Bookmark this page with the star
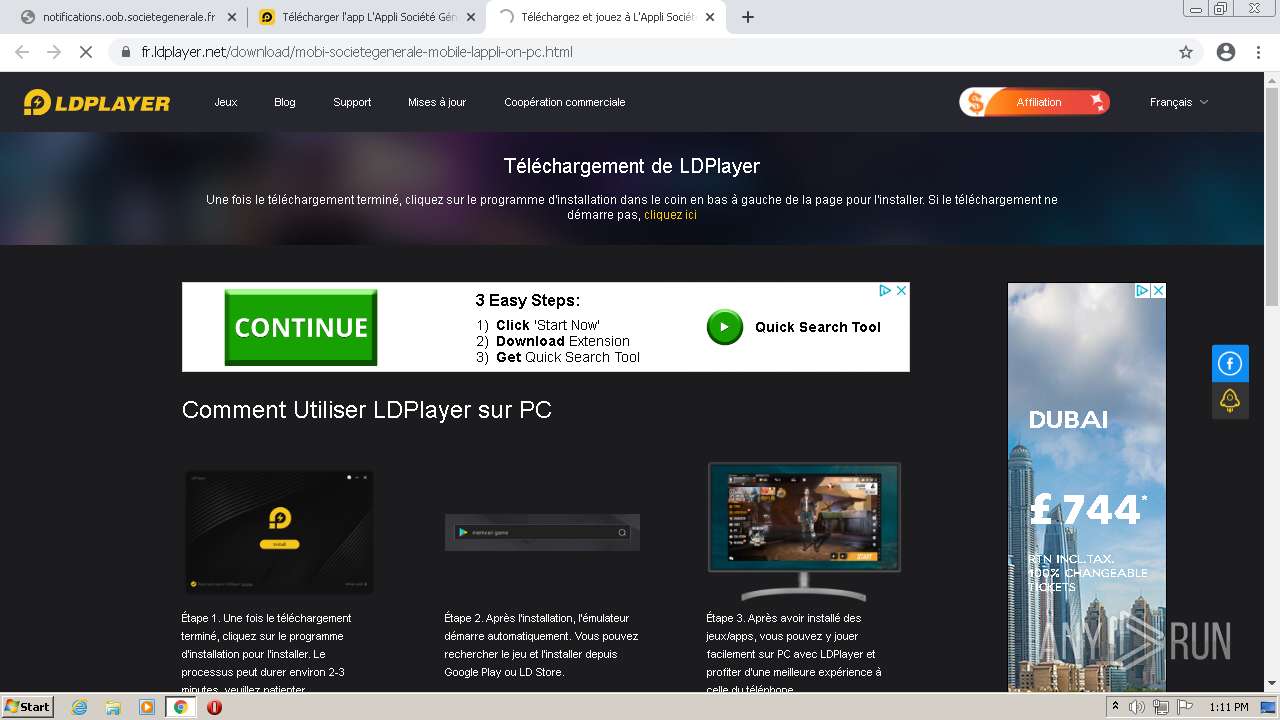The image size is (1280, 720). pyautogui.click(x=1186, y=52)
